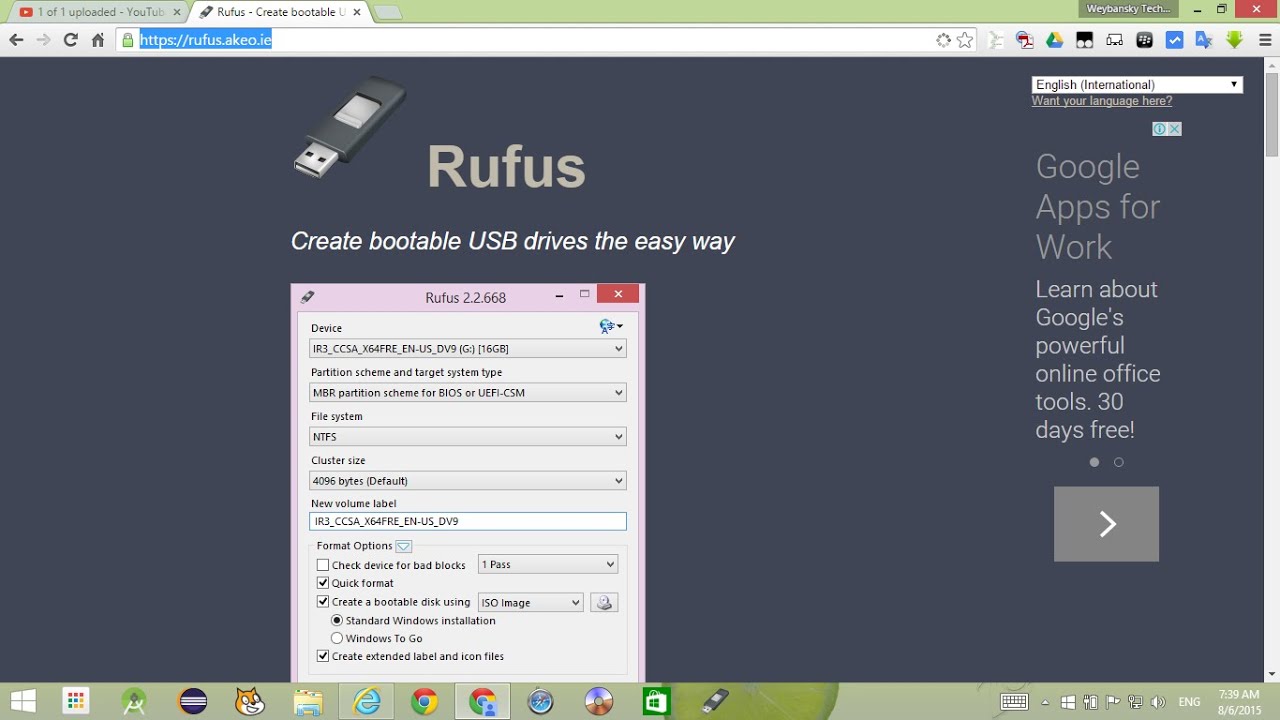Open the Chrome hamburger menu
The height and width of the screenshot is (720, 1280).
pos(1264,40)
